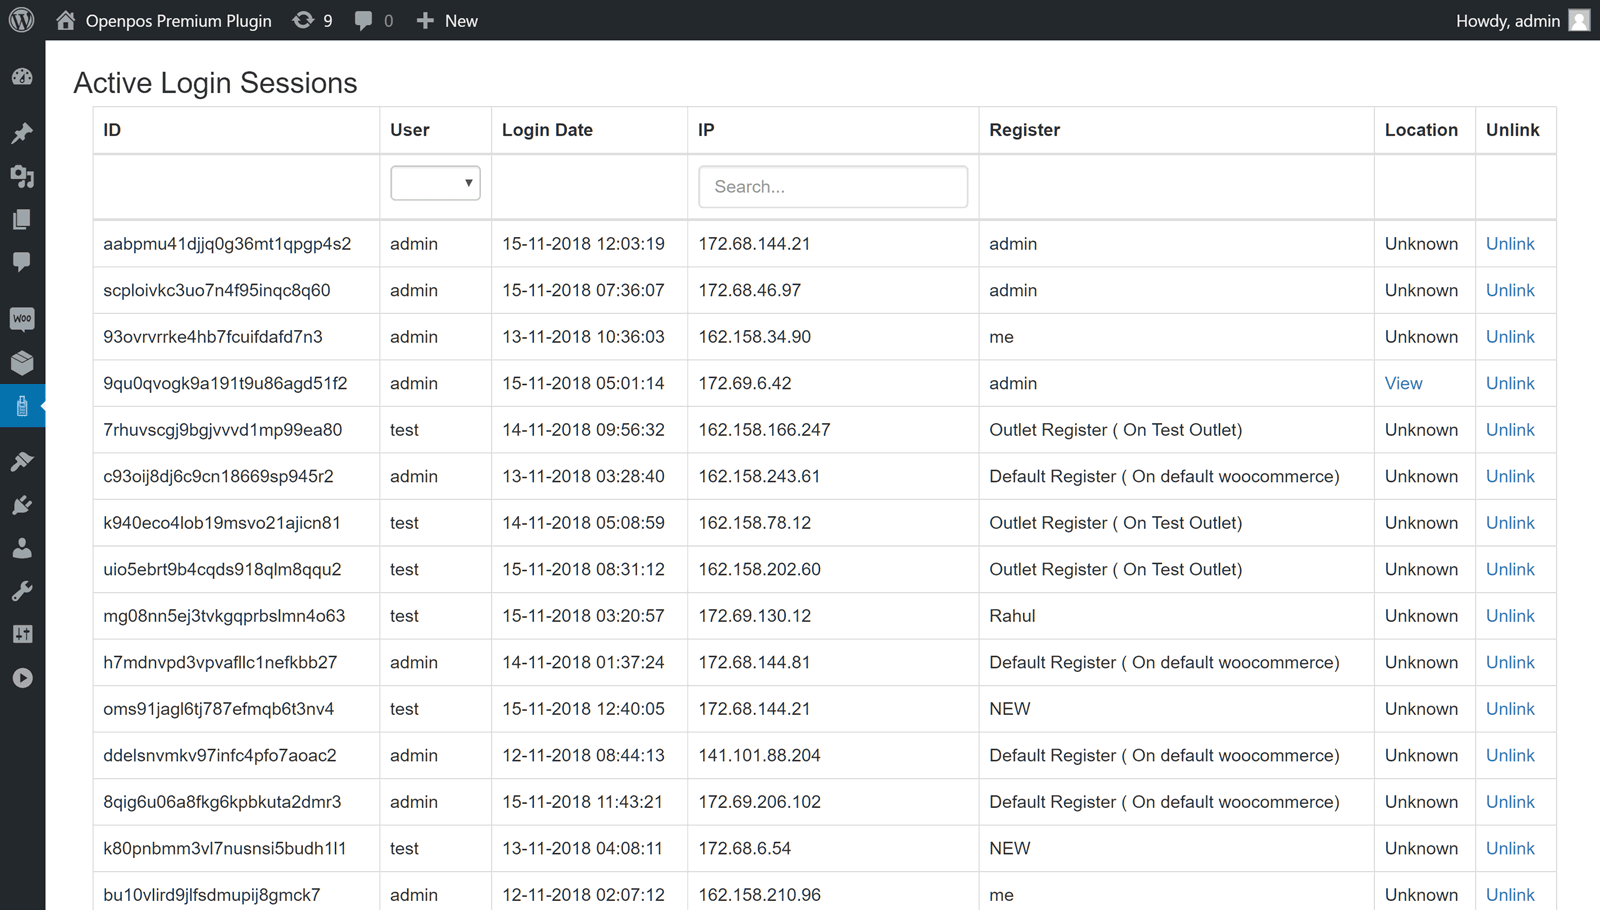The height and width of the screenshot is (910, 1600).
Task: Open the Howdy, admin account menu
Action: 1521,20
